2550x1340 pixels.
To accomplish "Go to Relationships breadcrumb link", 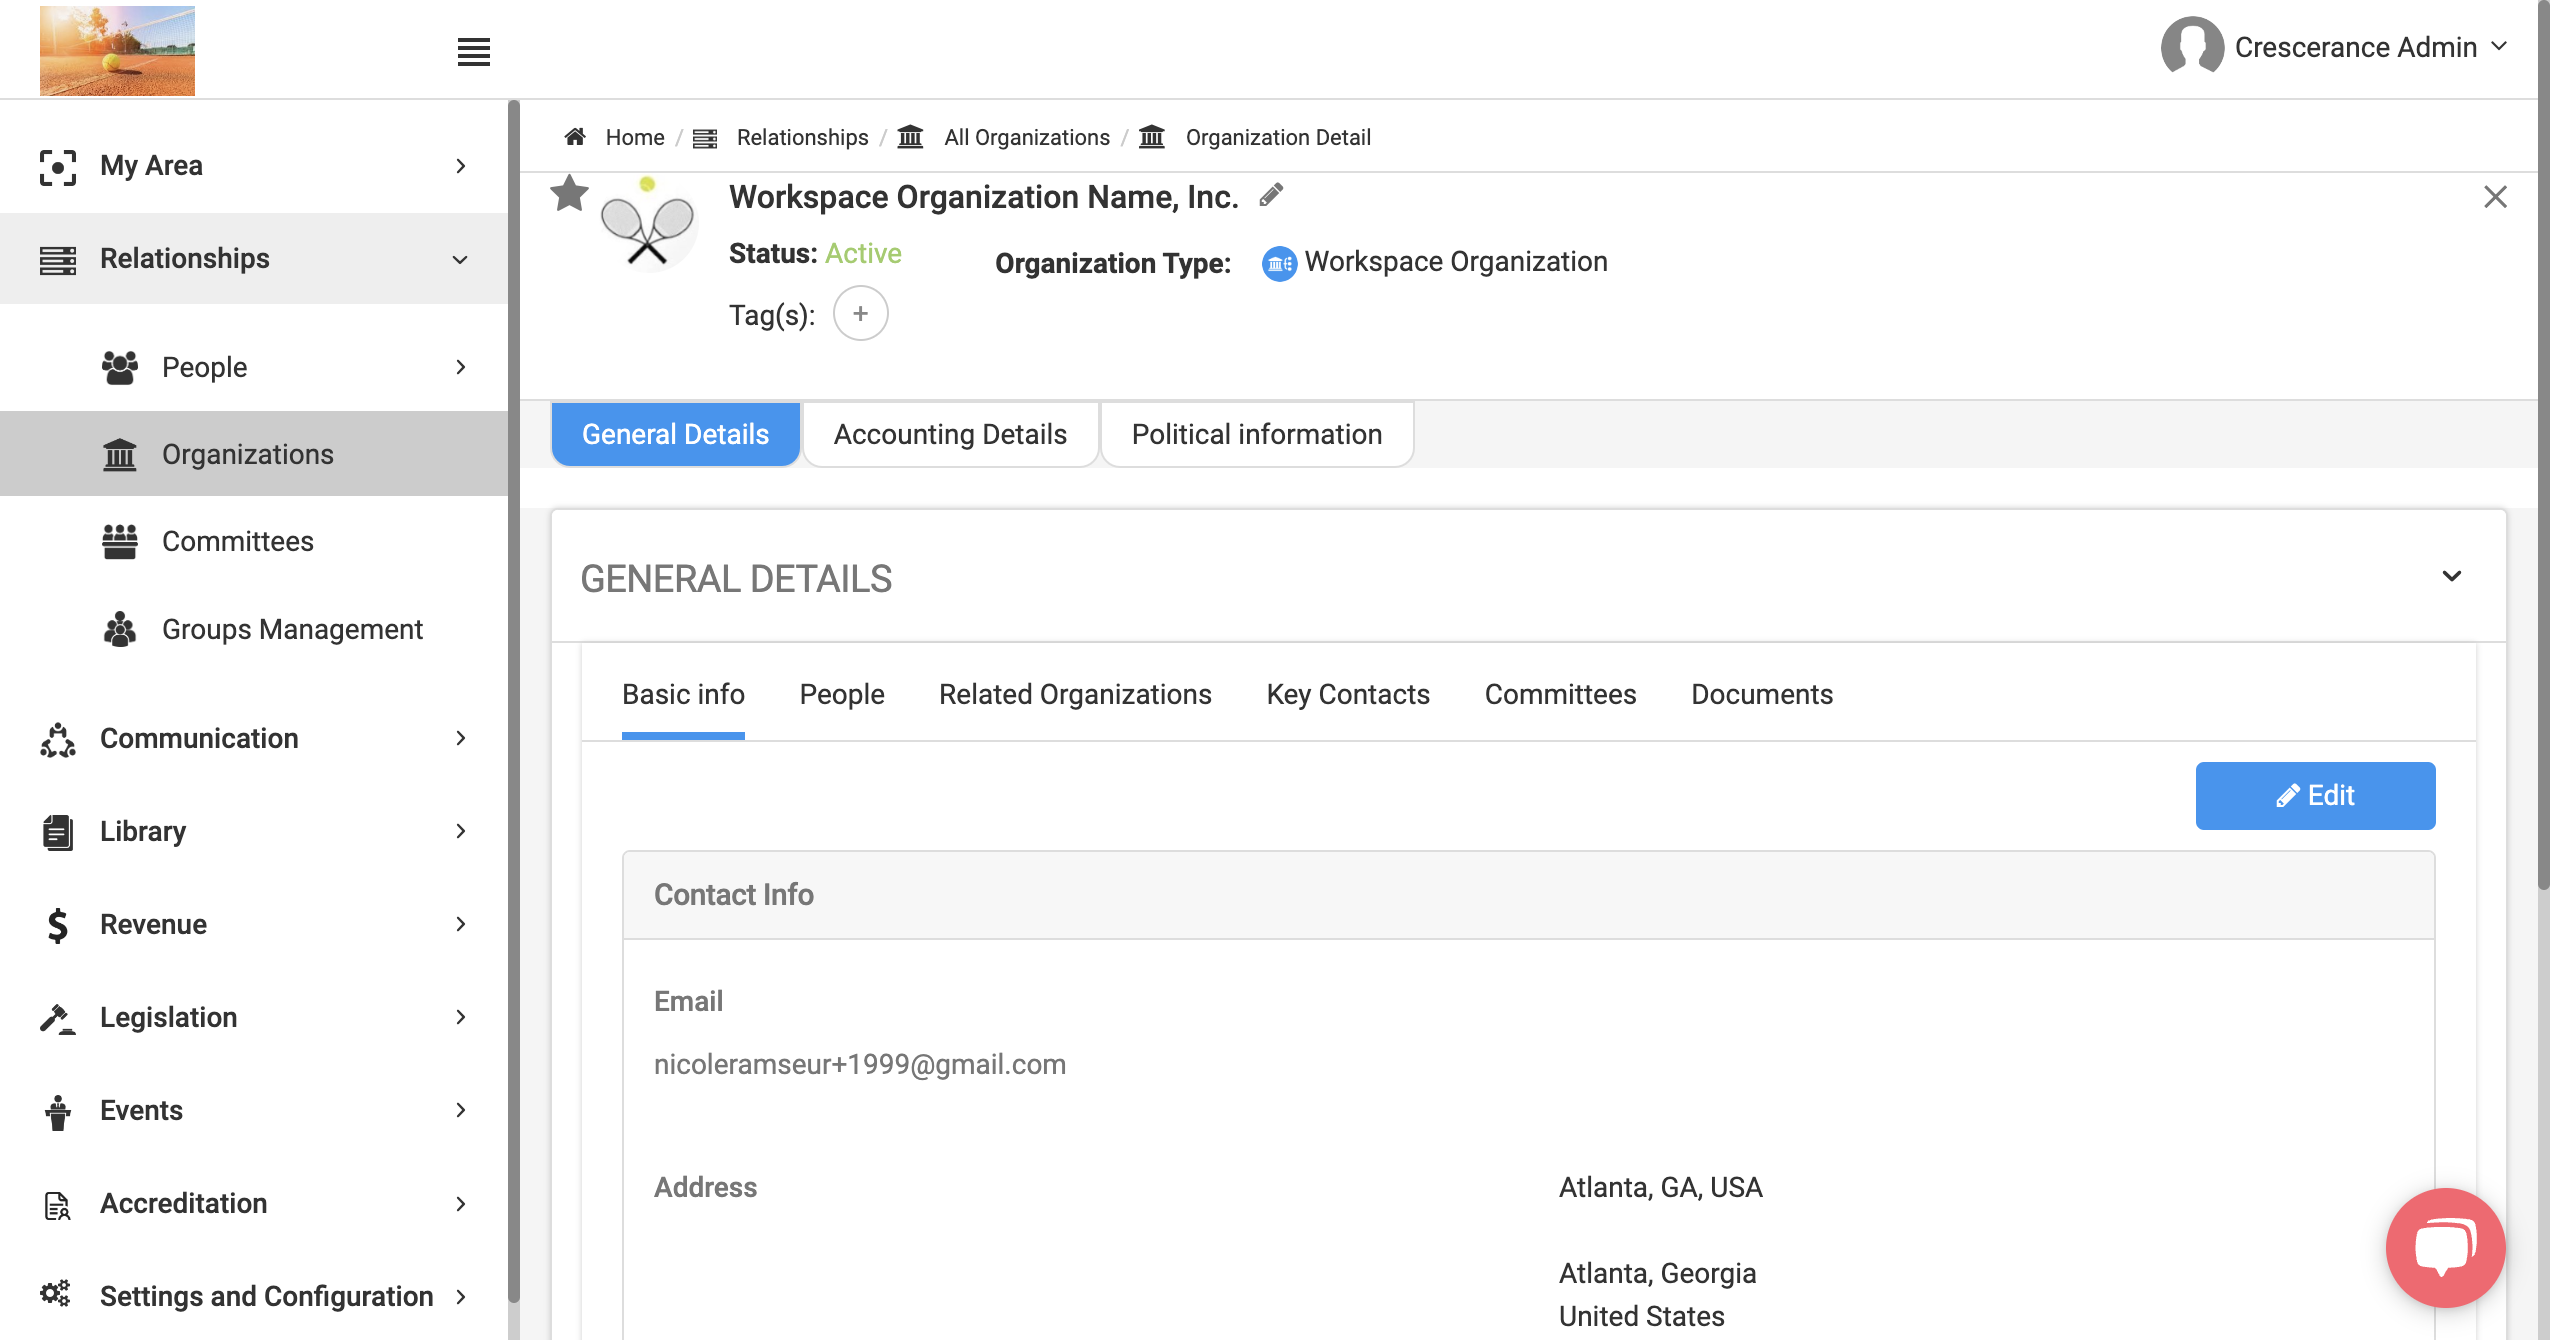I will 802,137.
